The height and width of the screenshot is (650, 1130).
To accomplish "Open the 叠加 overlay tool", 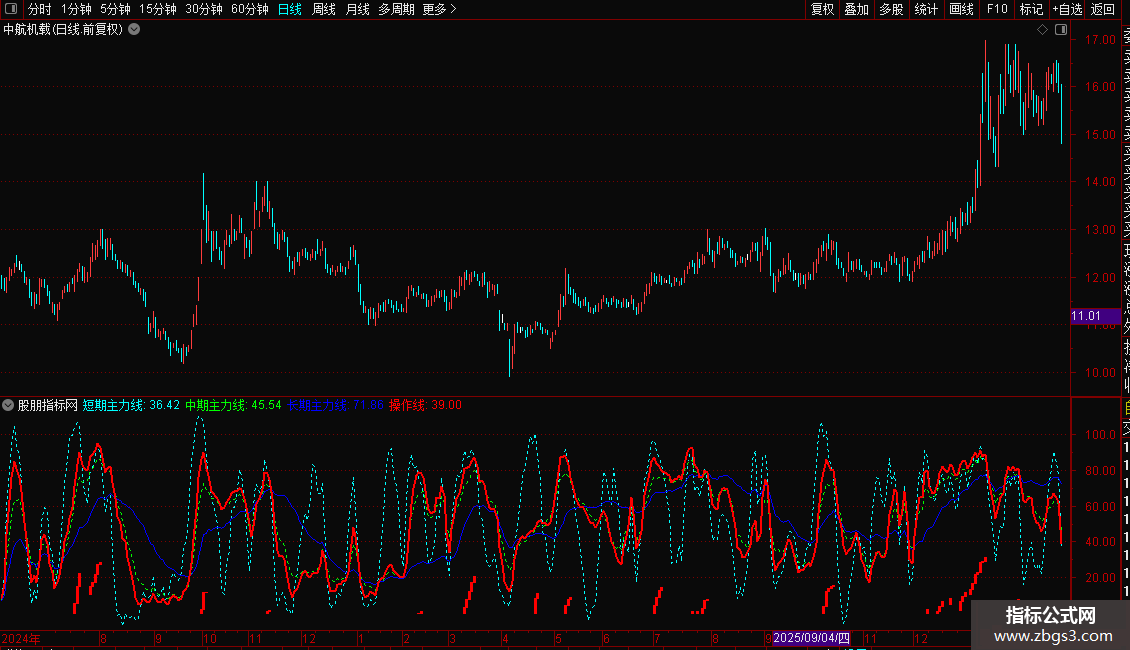I will coord(856,9).
